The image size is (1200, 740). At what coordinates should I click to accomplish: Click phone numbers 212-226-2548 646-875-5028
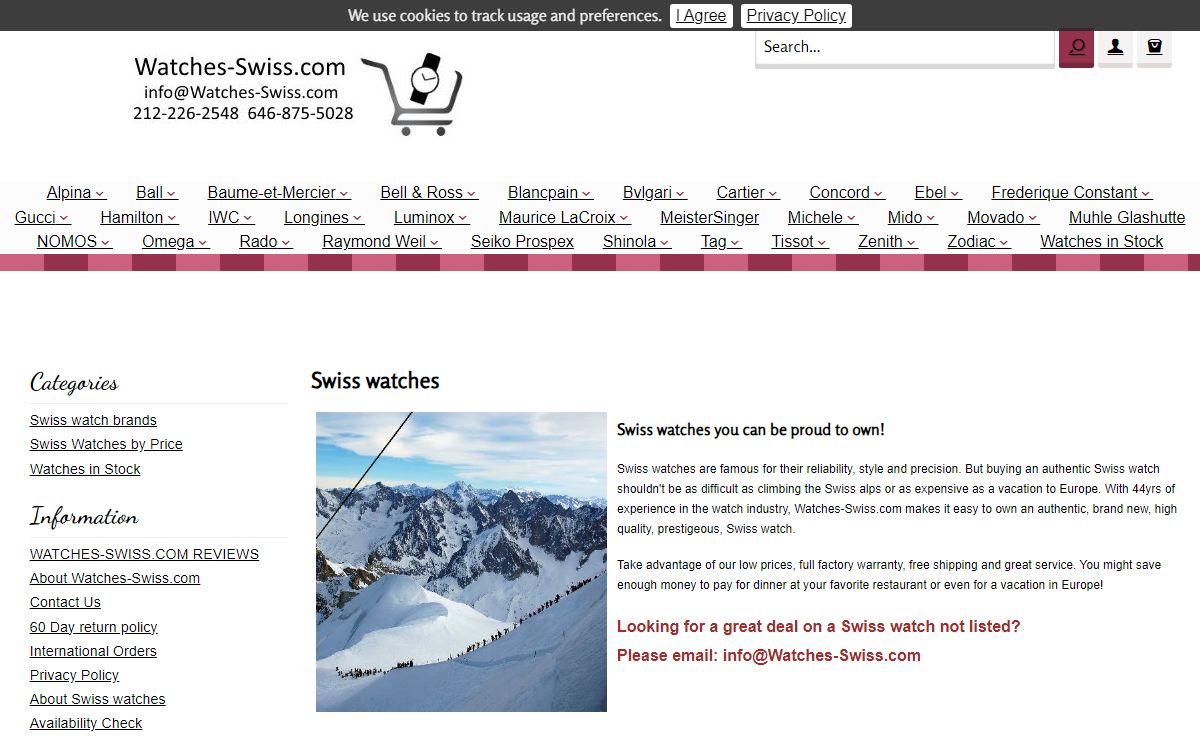(x=243, y=113)
